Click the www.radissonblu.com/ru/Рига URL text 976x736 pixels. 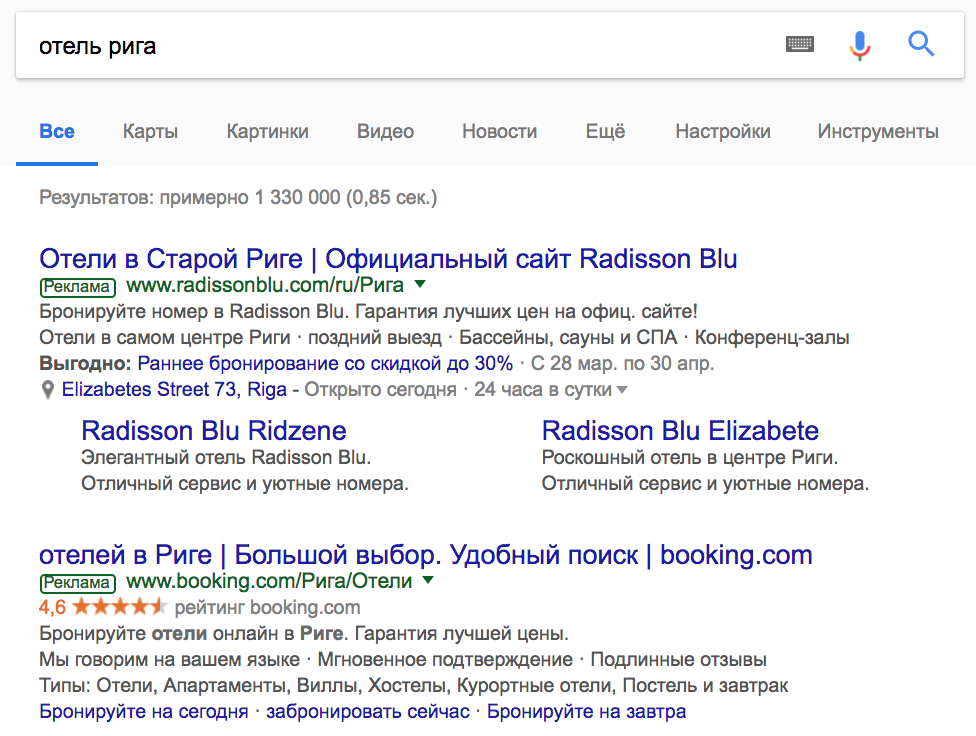[265, 285]
